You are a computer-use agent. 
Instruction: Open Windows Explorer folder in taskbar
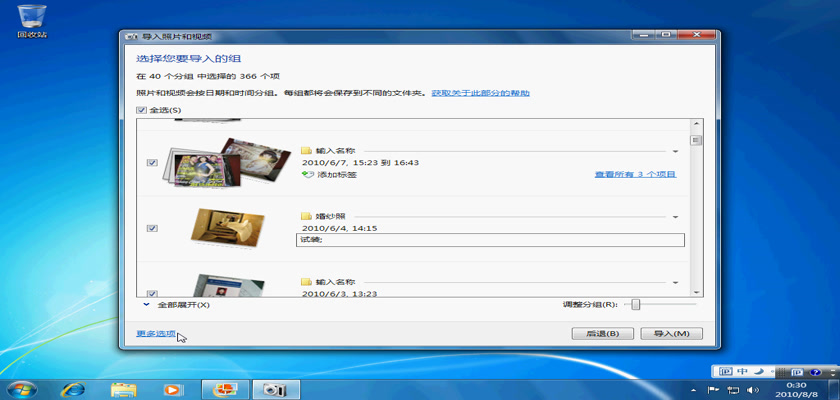(123, 388)
